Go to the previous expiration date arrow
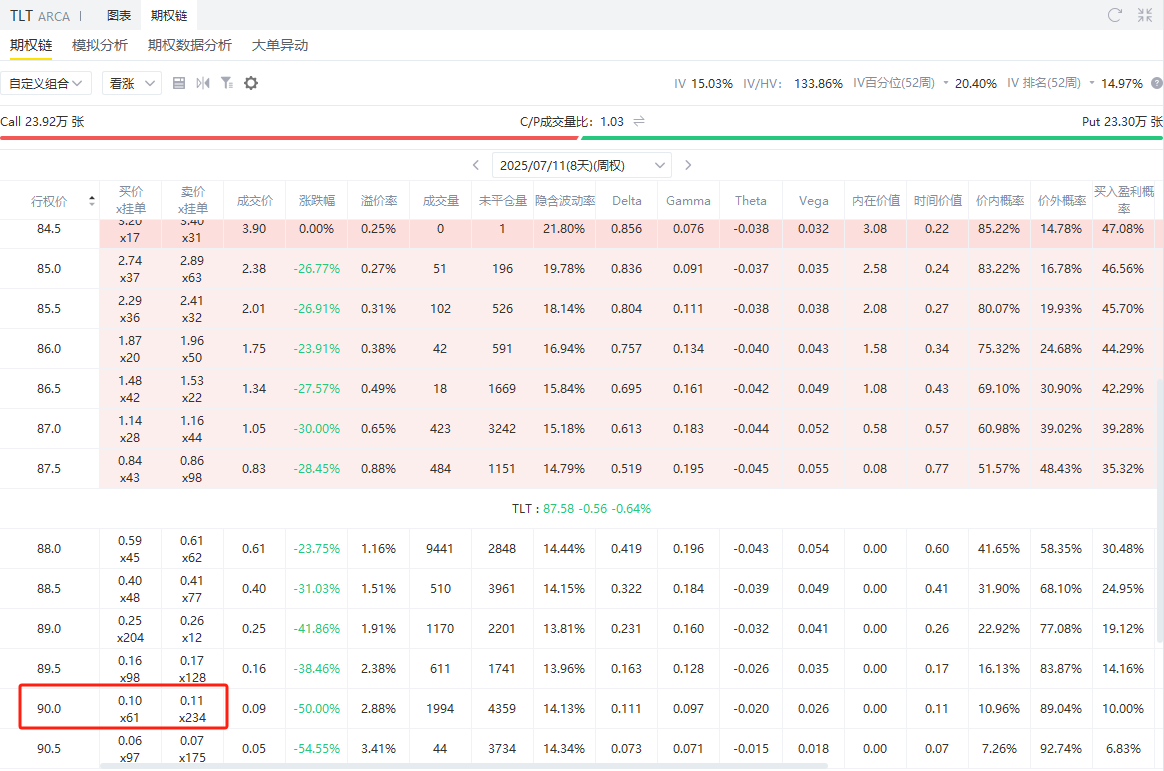Viewport: 1164px width, 771px height. point(476,165)
